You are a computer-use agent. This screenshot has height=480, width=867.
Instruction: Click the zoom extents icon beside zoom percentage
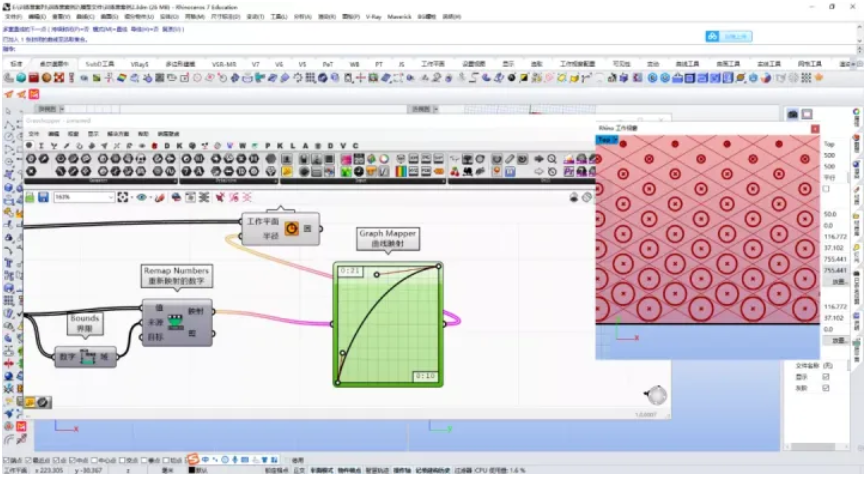click(x=123, y=197)
